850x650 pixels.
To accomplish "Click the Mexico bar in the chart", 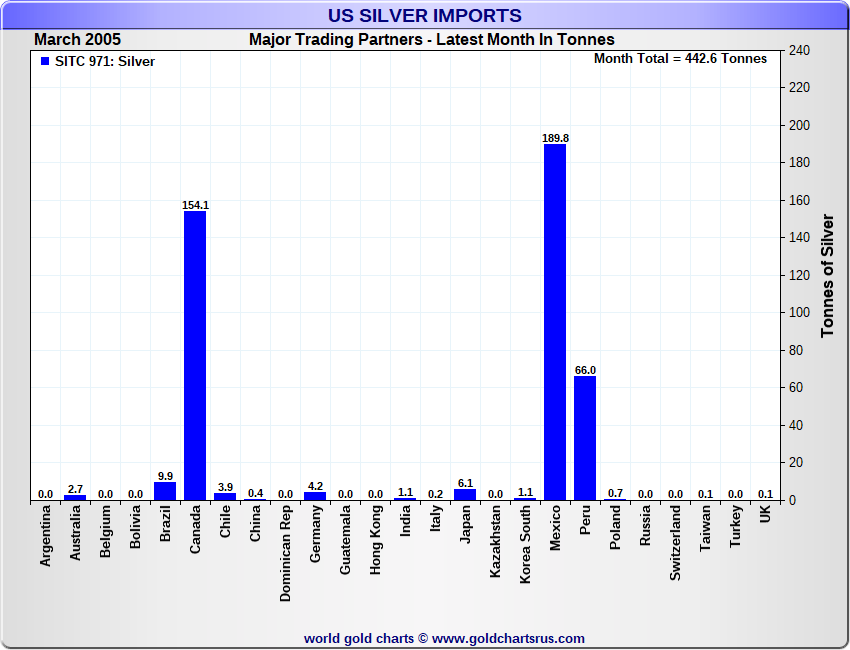I will coord(555,322).
